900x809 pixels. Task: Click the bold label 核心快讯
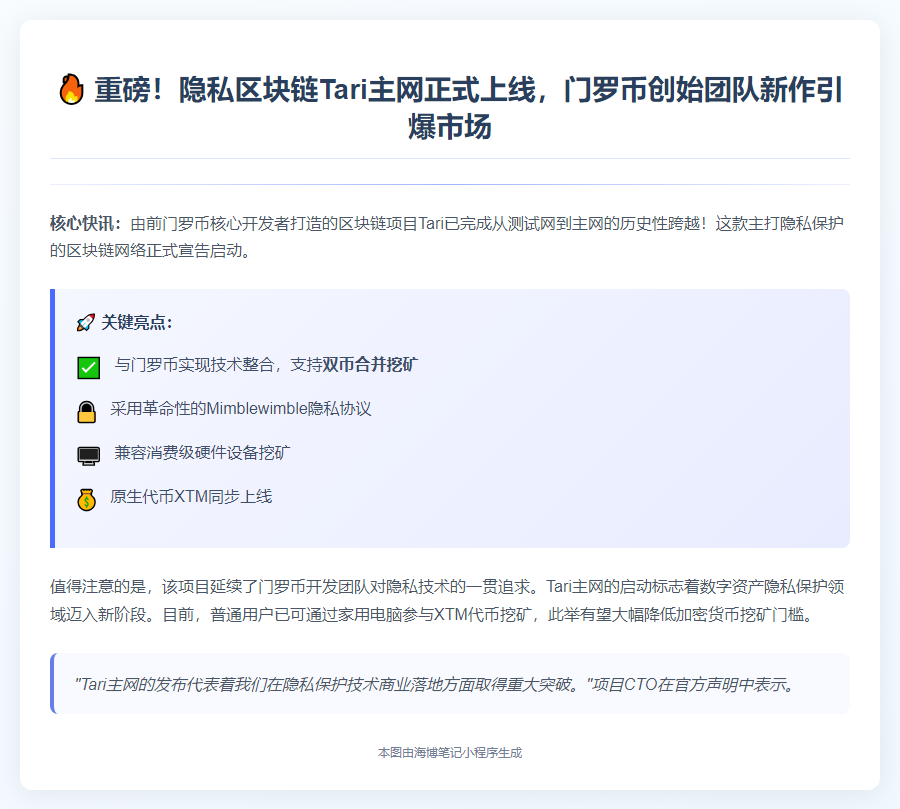[86, 223]
